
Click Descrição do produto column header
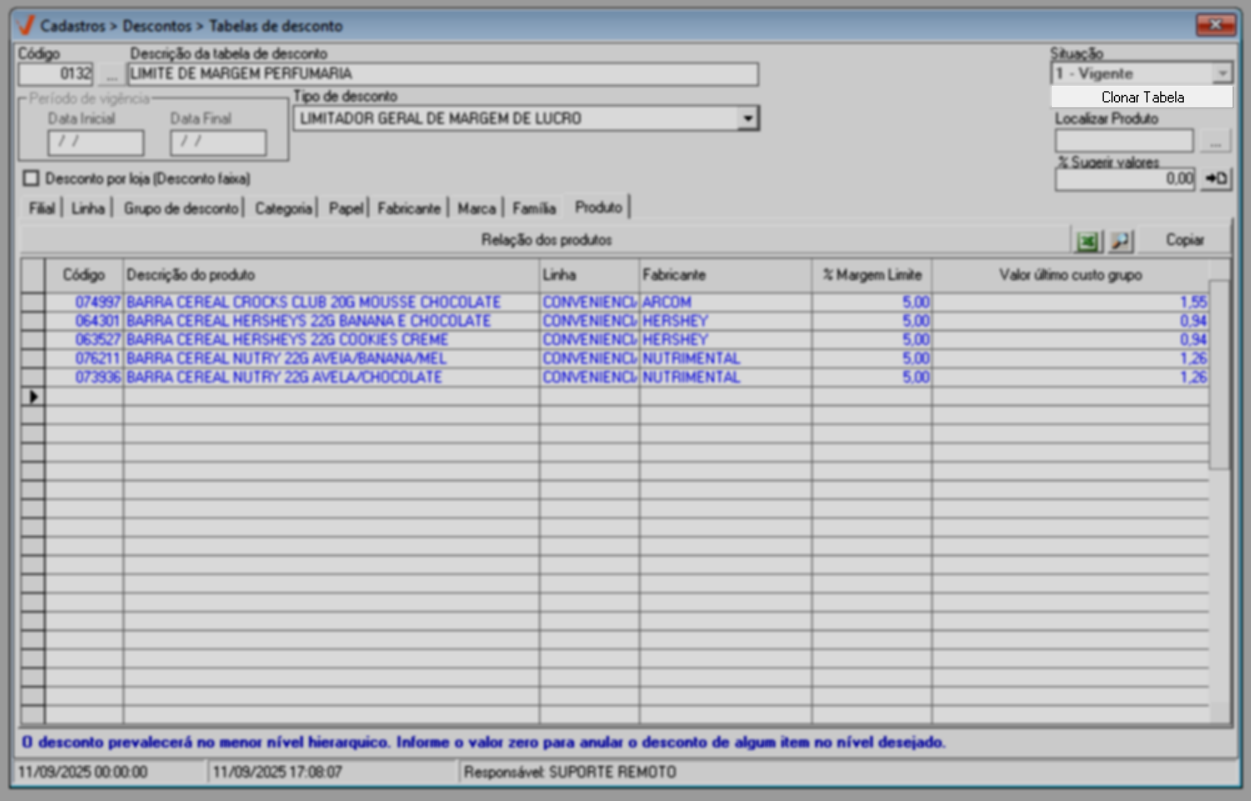331,275
